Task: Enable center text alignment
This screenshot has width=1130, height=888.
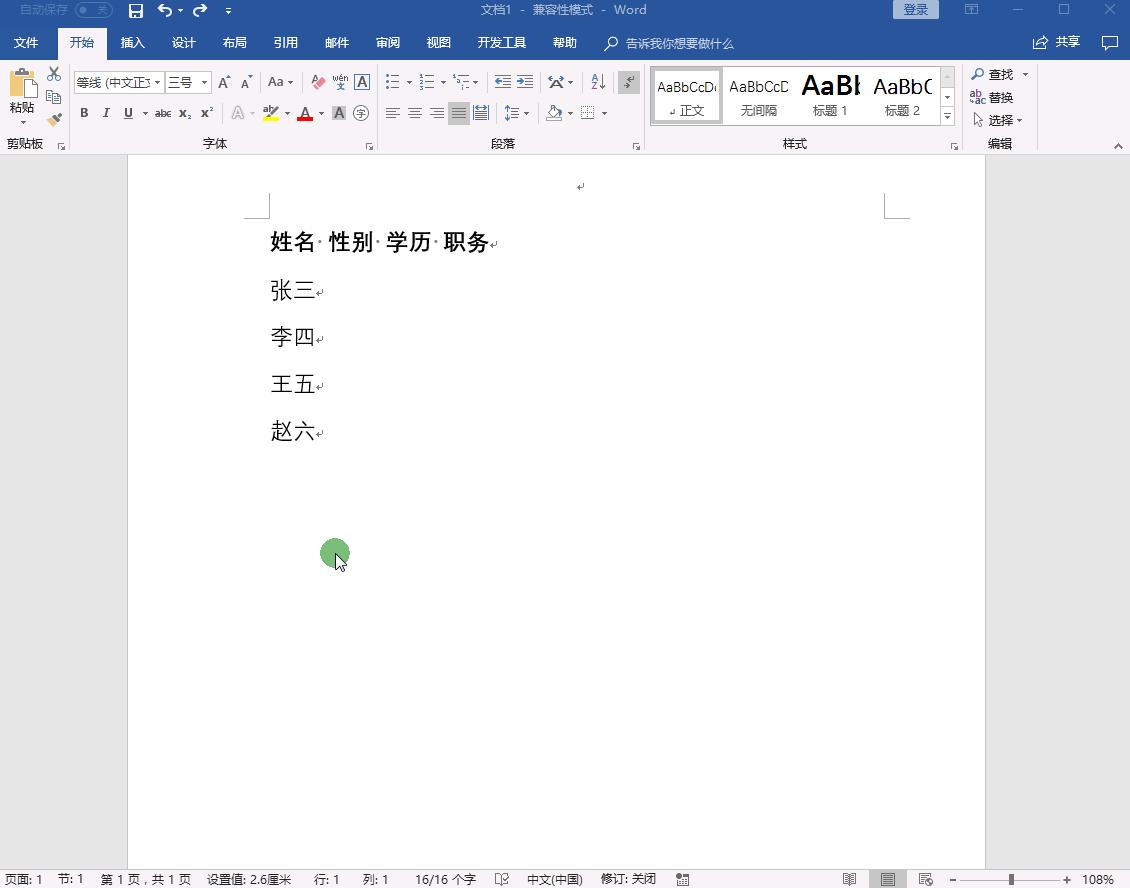Action: 415,113
